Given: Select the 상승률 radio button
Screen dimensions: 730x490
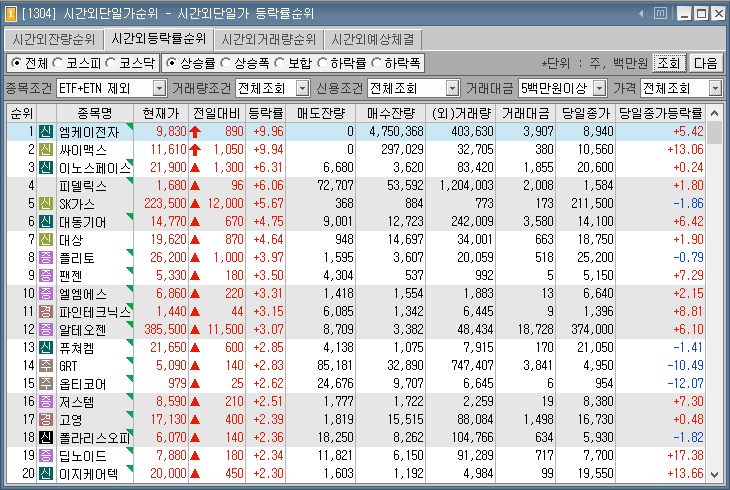Looking at the screenshot, I should [x=171, y=62].
